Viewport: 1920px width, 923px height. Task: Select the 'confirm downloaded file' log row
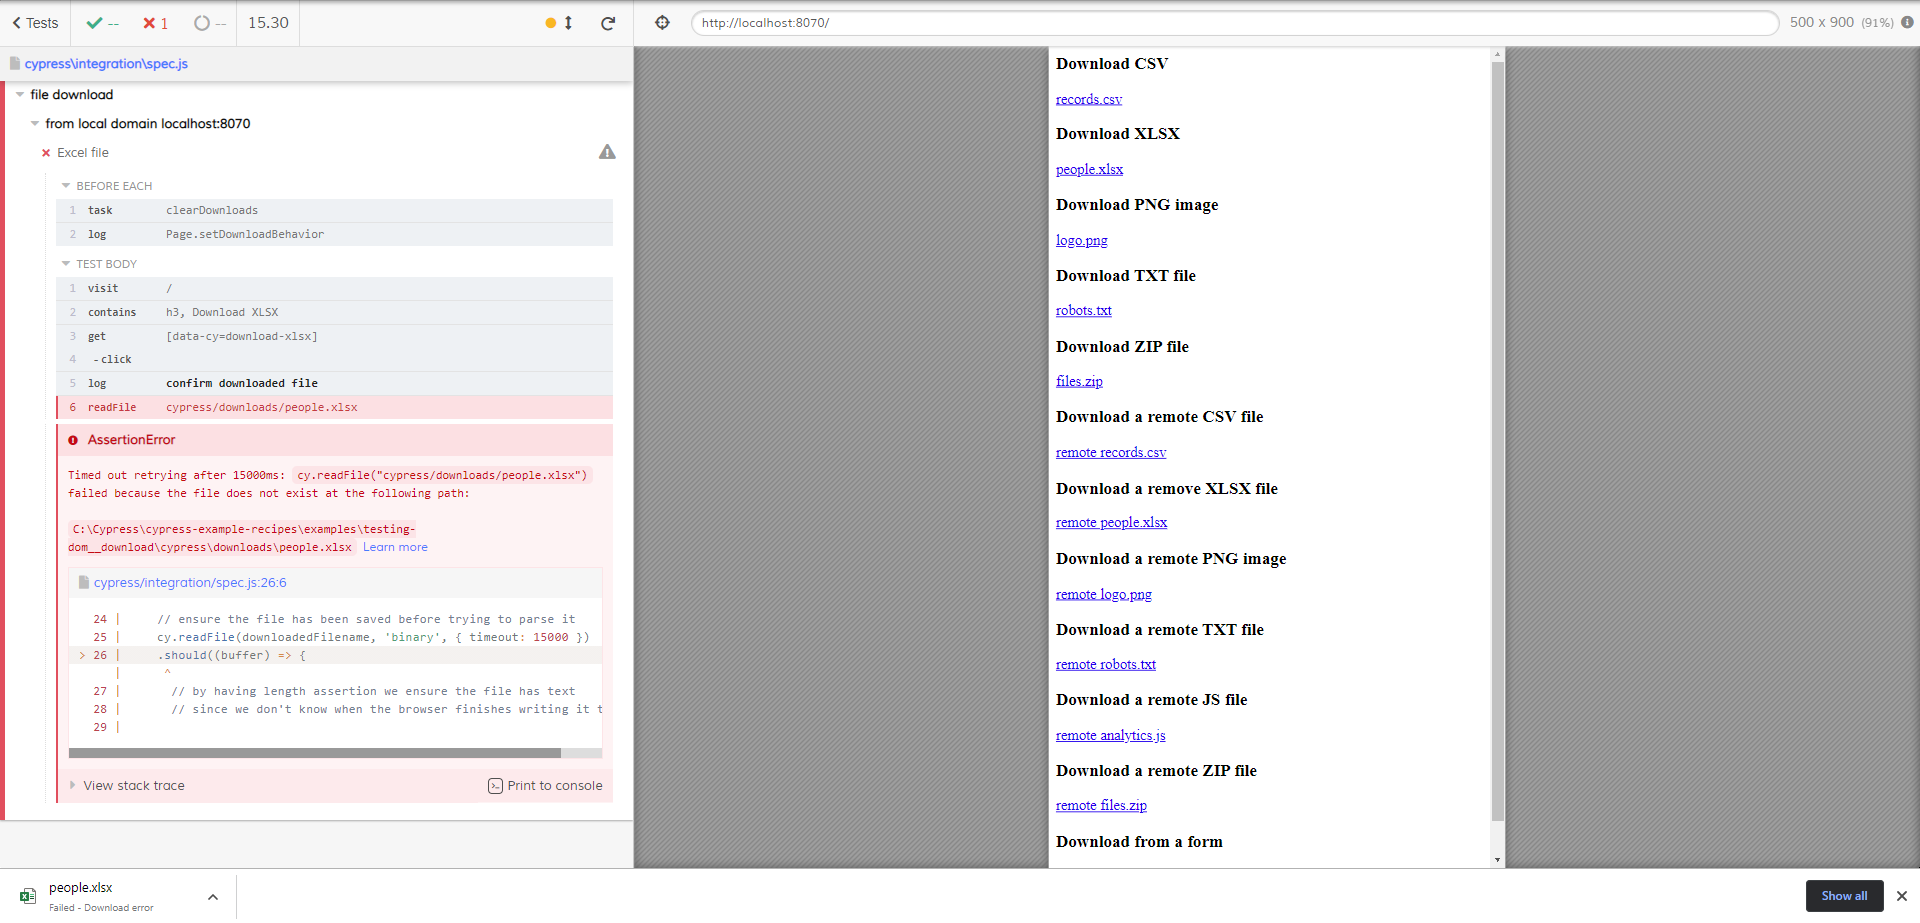point(334,384)
